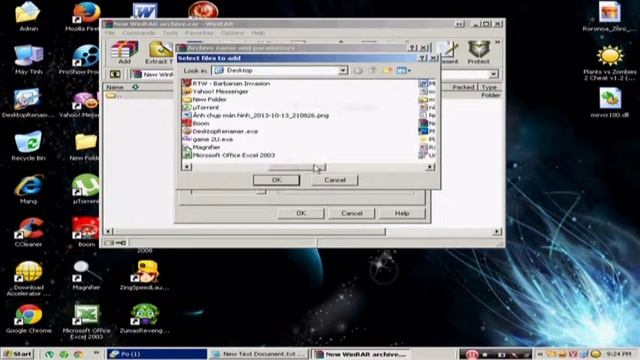Open the Help menu in WinRAR
This screenshot has height=360, width=640.
[x=258, y=33]
